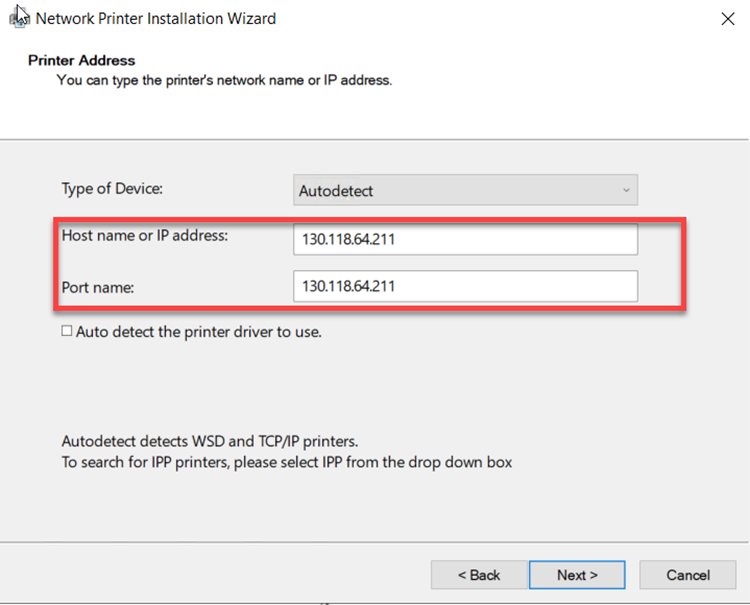Click the 'Type of Device:' label
750x605 pixels.
click(112, 188)
